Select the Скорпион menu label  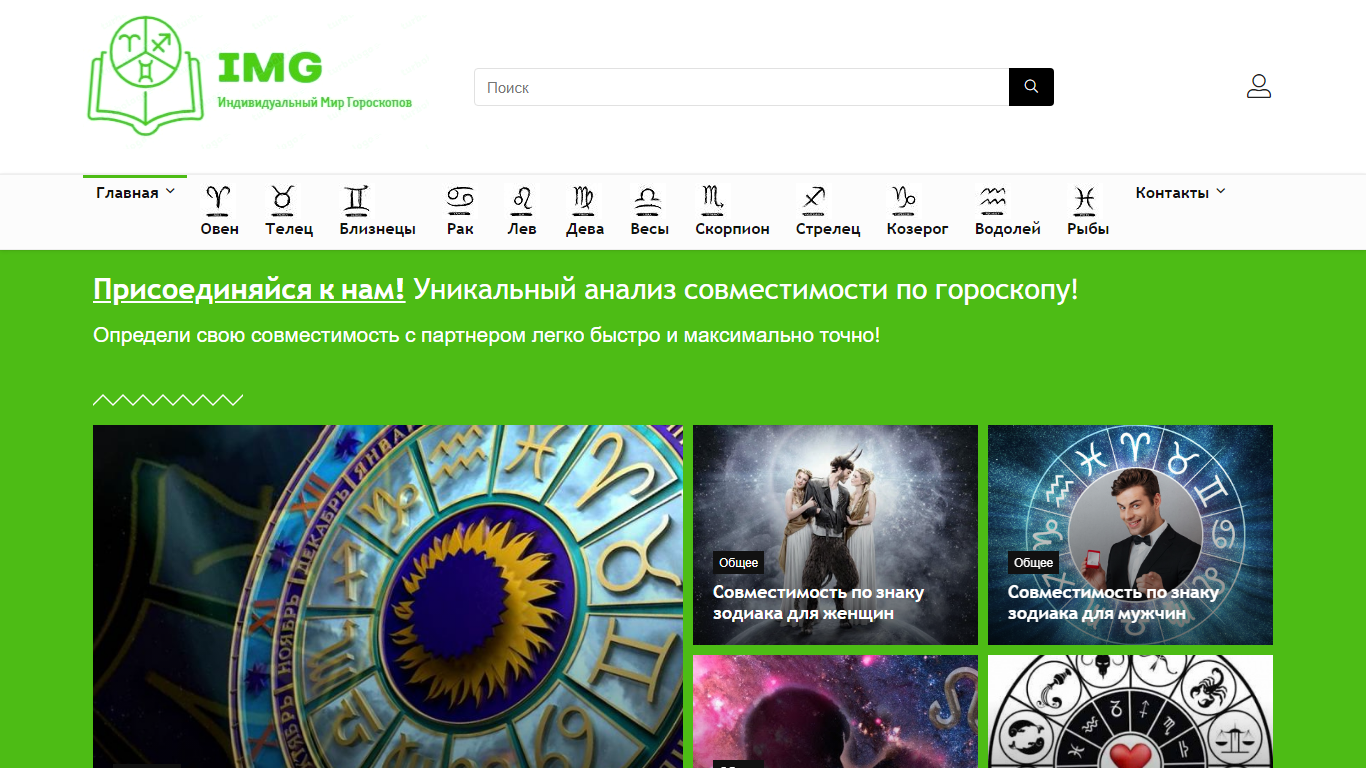[733, 229]
